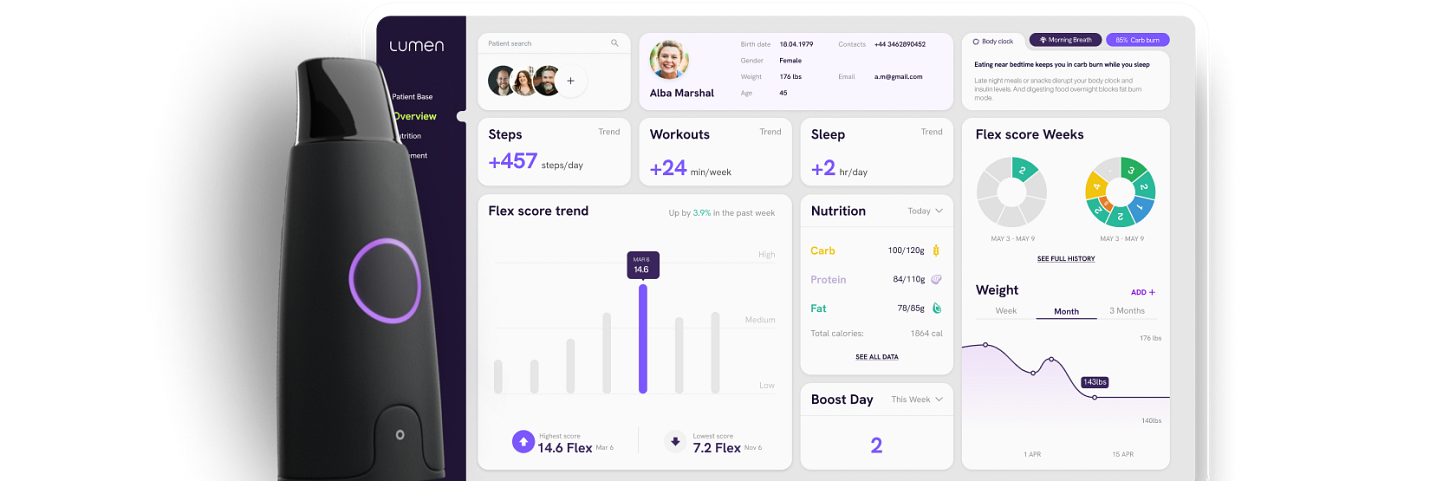Click the yellow segment labeled 4 in donut
This screenshot has height=481, width=1456.
tap(1096, 186)
